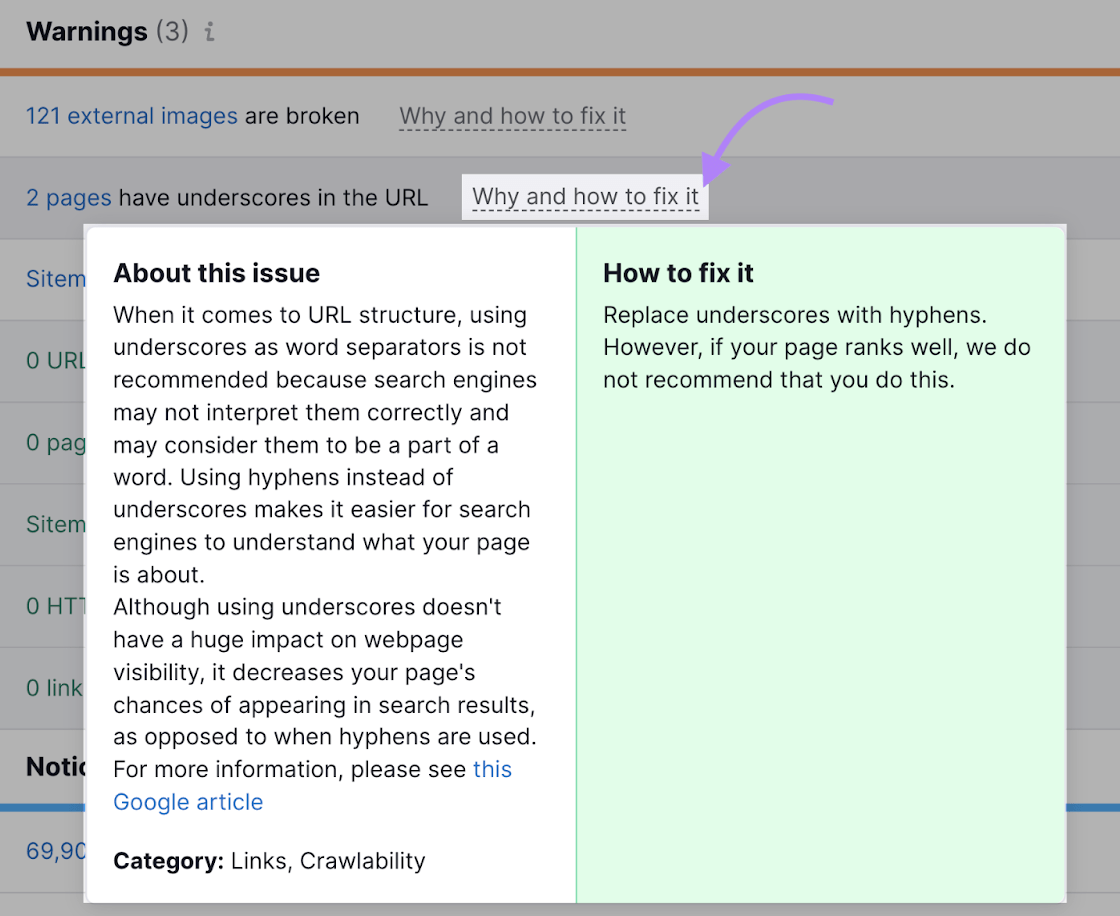Select the green truncated "Sitem" row

56,524
